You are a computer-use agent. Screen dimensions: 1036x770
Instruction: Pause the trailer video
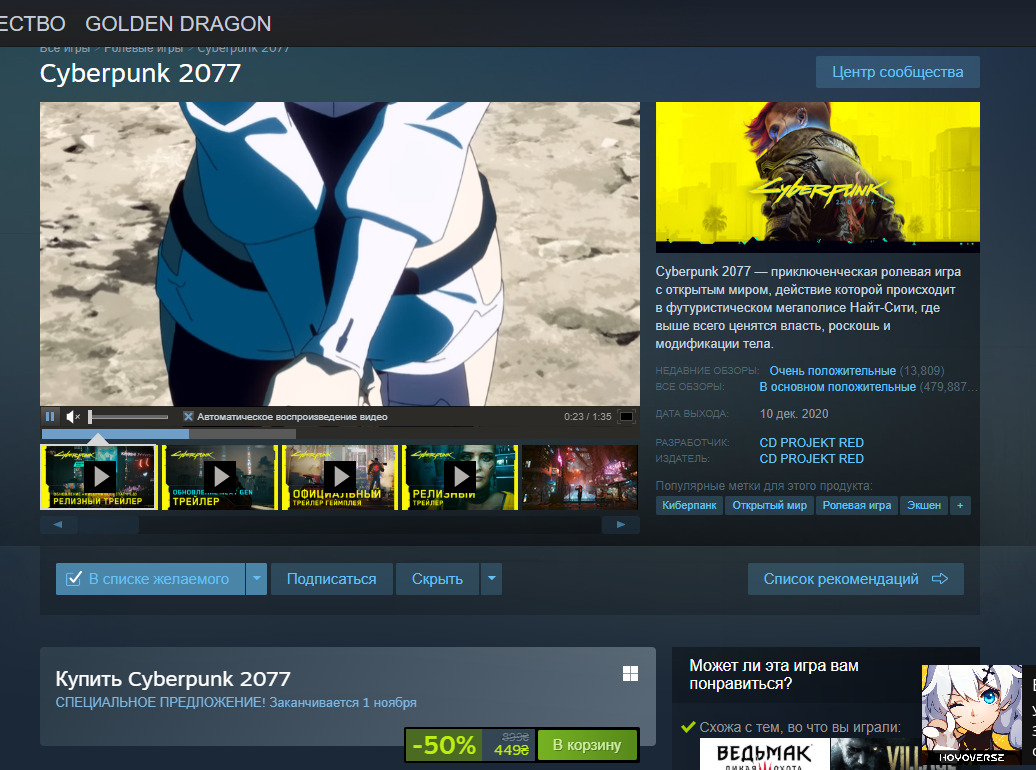[50, 416]
